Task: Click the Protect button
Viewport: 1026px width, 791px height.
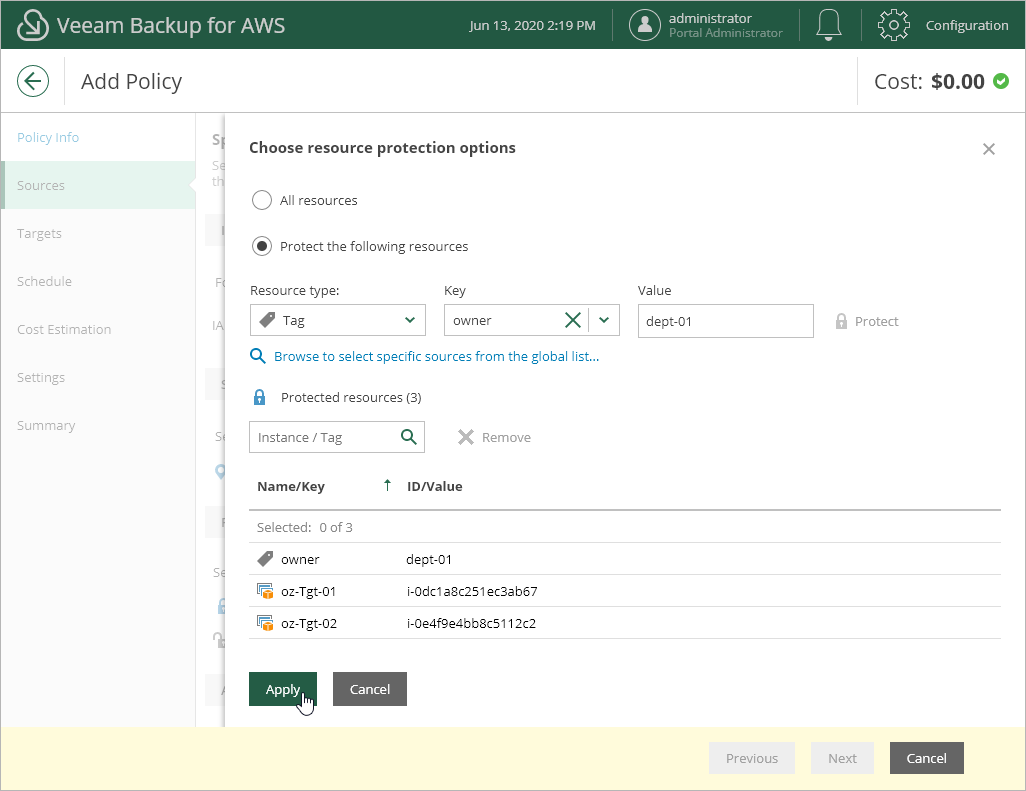Action: coord(867,321)
